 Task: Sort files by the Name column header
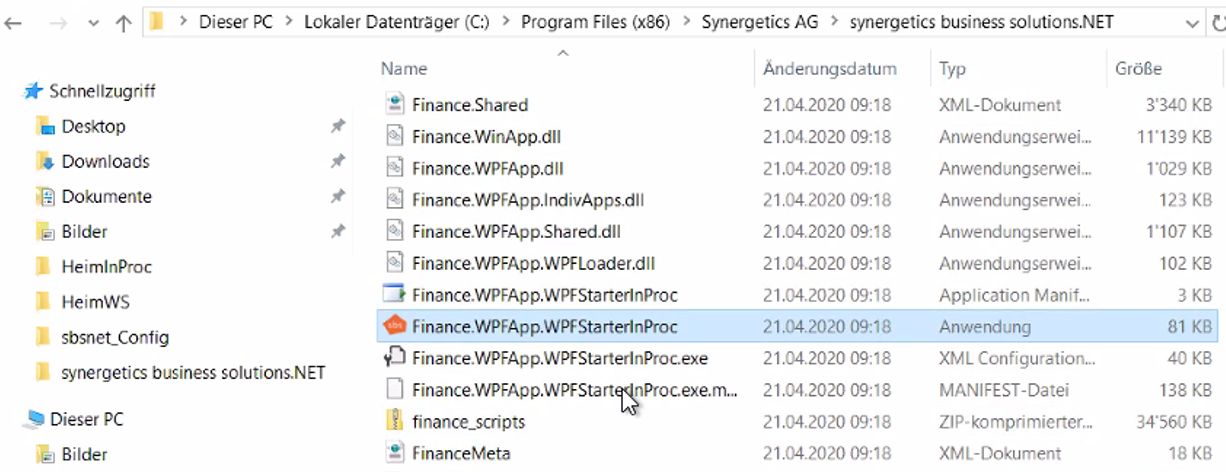[404, 69]
